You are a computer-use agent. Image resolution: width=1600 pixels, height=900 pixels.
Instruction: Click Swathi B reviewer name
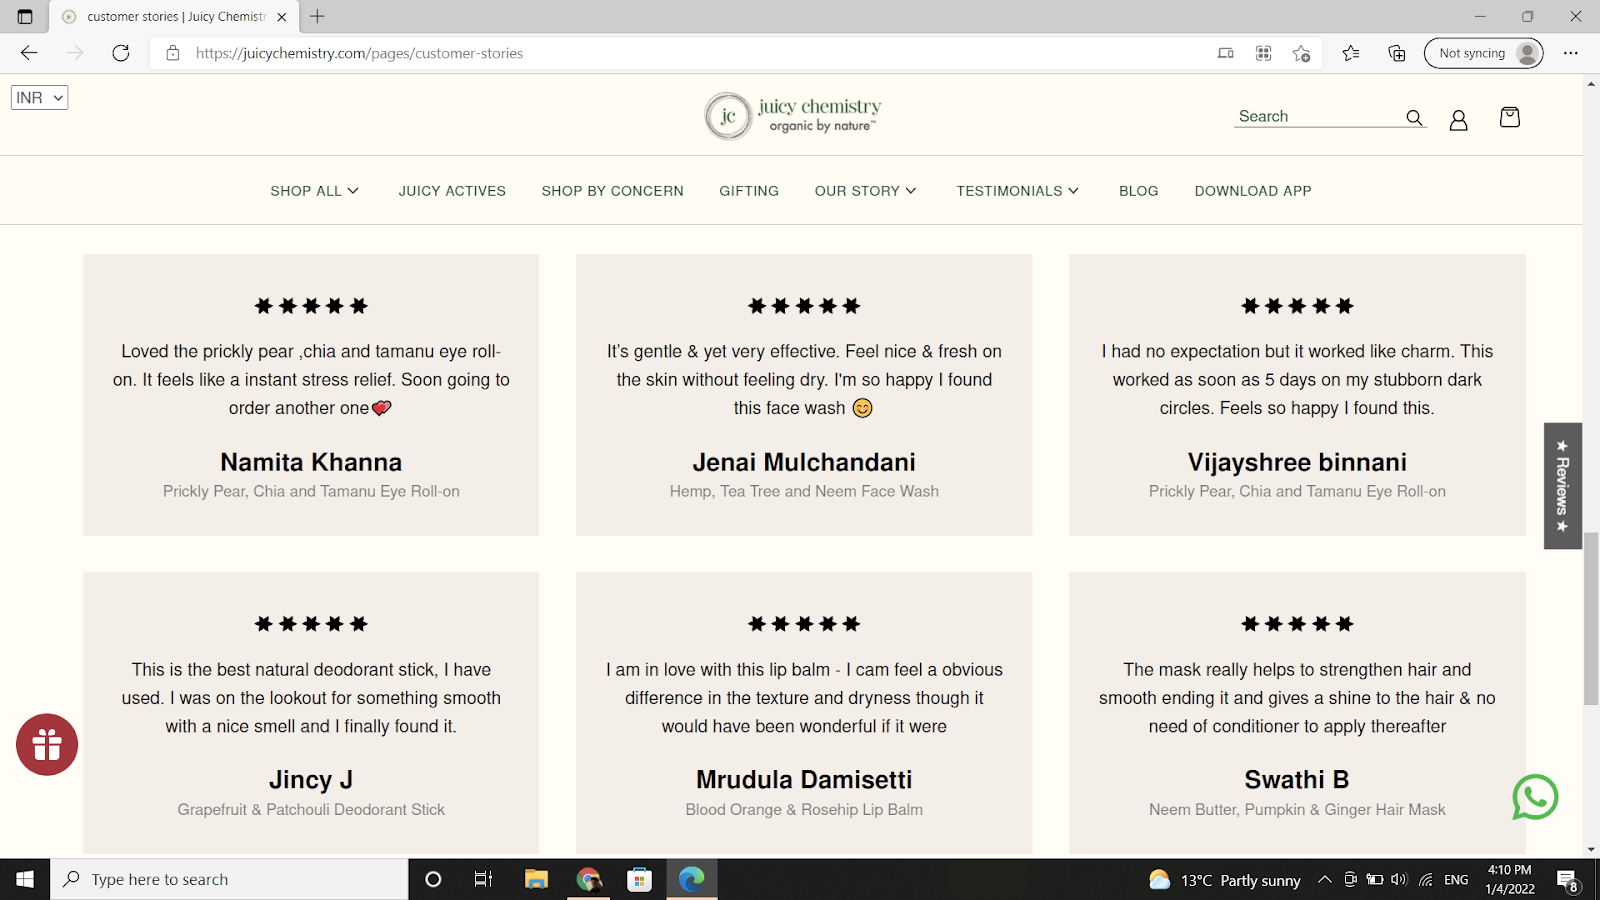(x=1297, y=780)
